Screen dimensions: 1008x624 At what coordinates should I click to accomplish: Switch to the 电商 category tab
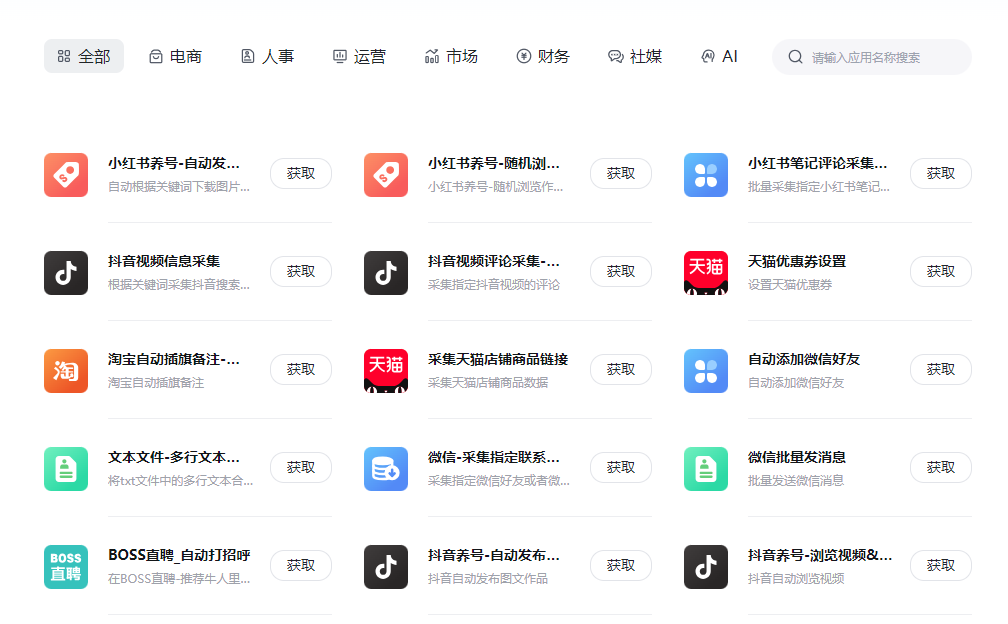point(176,56)
